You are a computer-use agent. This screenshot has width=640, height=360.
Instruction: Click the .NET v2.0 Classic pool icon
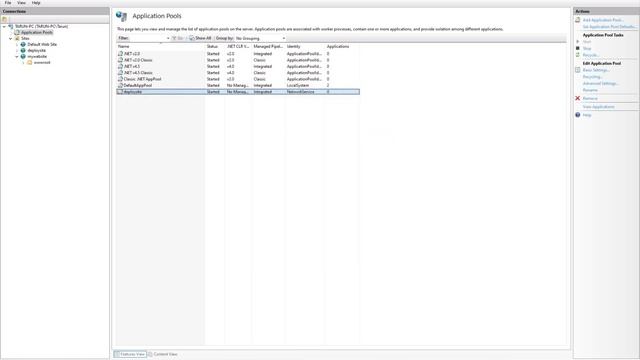click(x=120, y=60)
